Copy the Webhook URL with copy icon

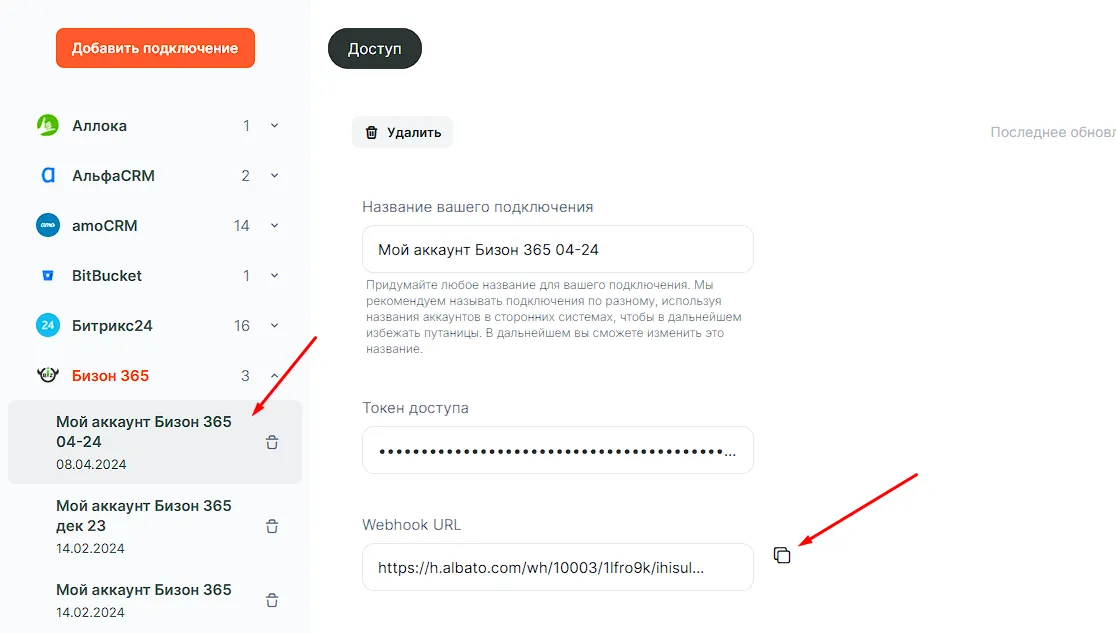[782, 555]
